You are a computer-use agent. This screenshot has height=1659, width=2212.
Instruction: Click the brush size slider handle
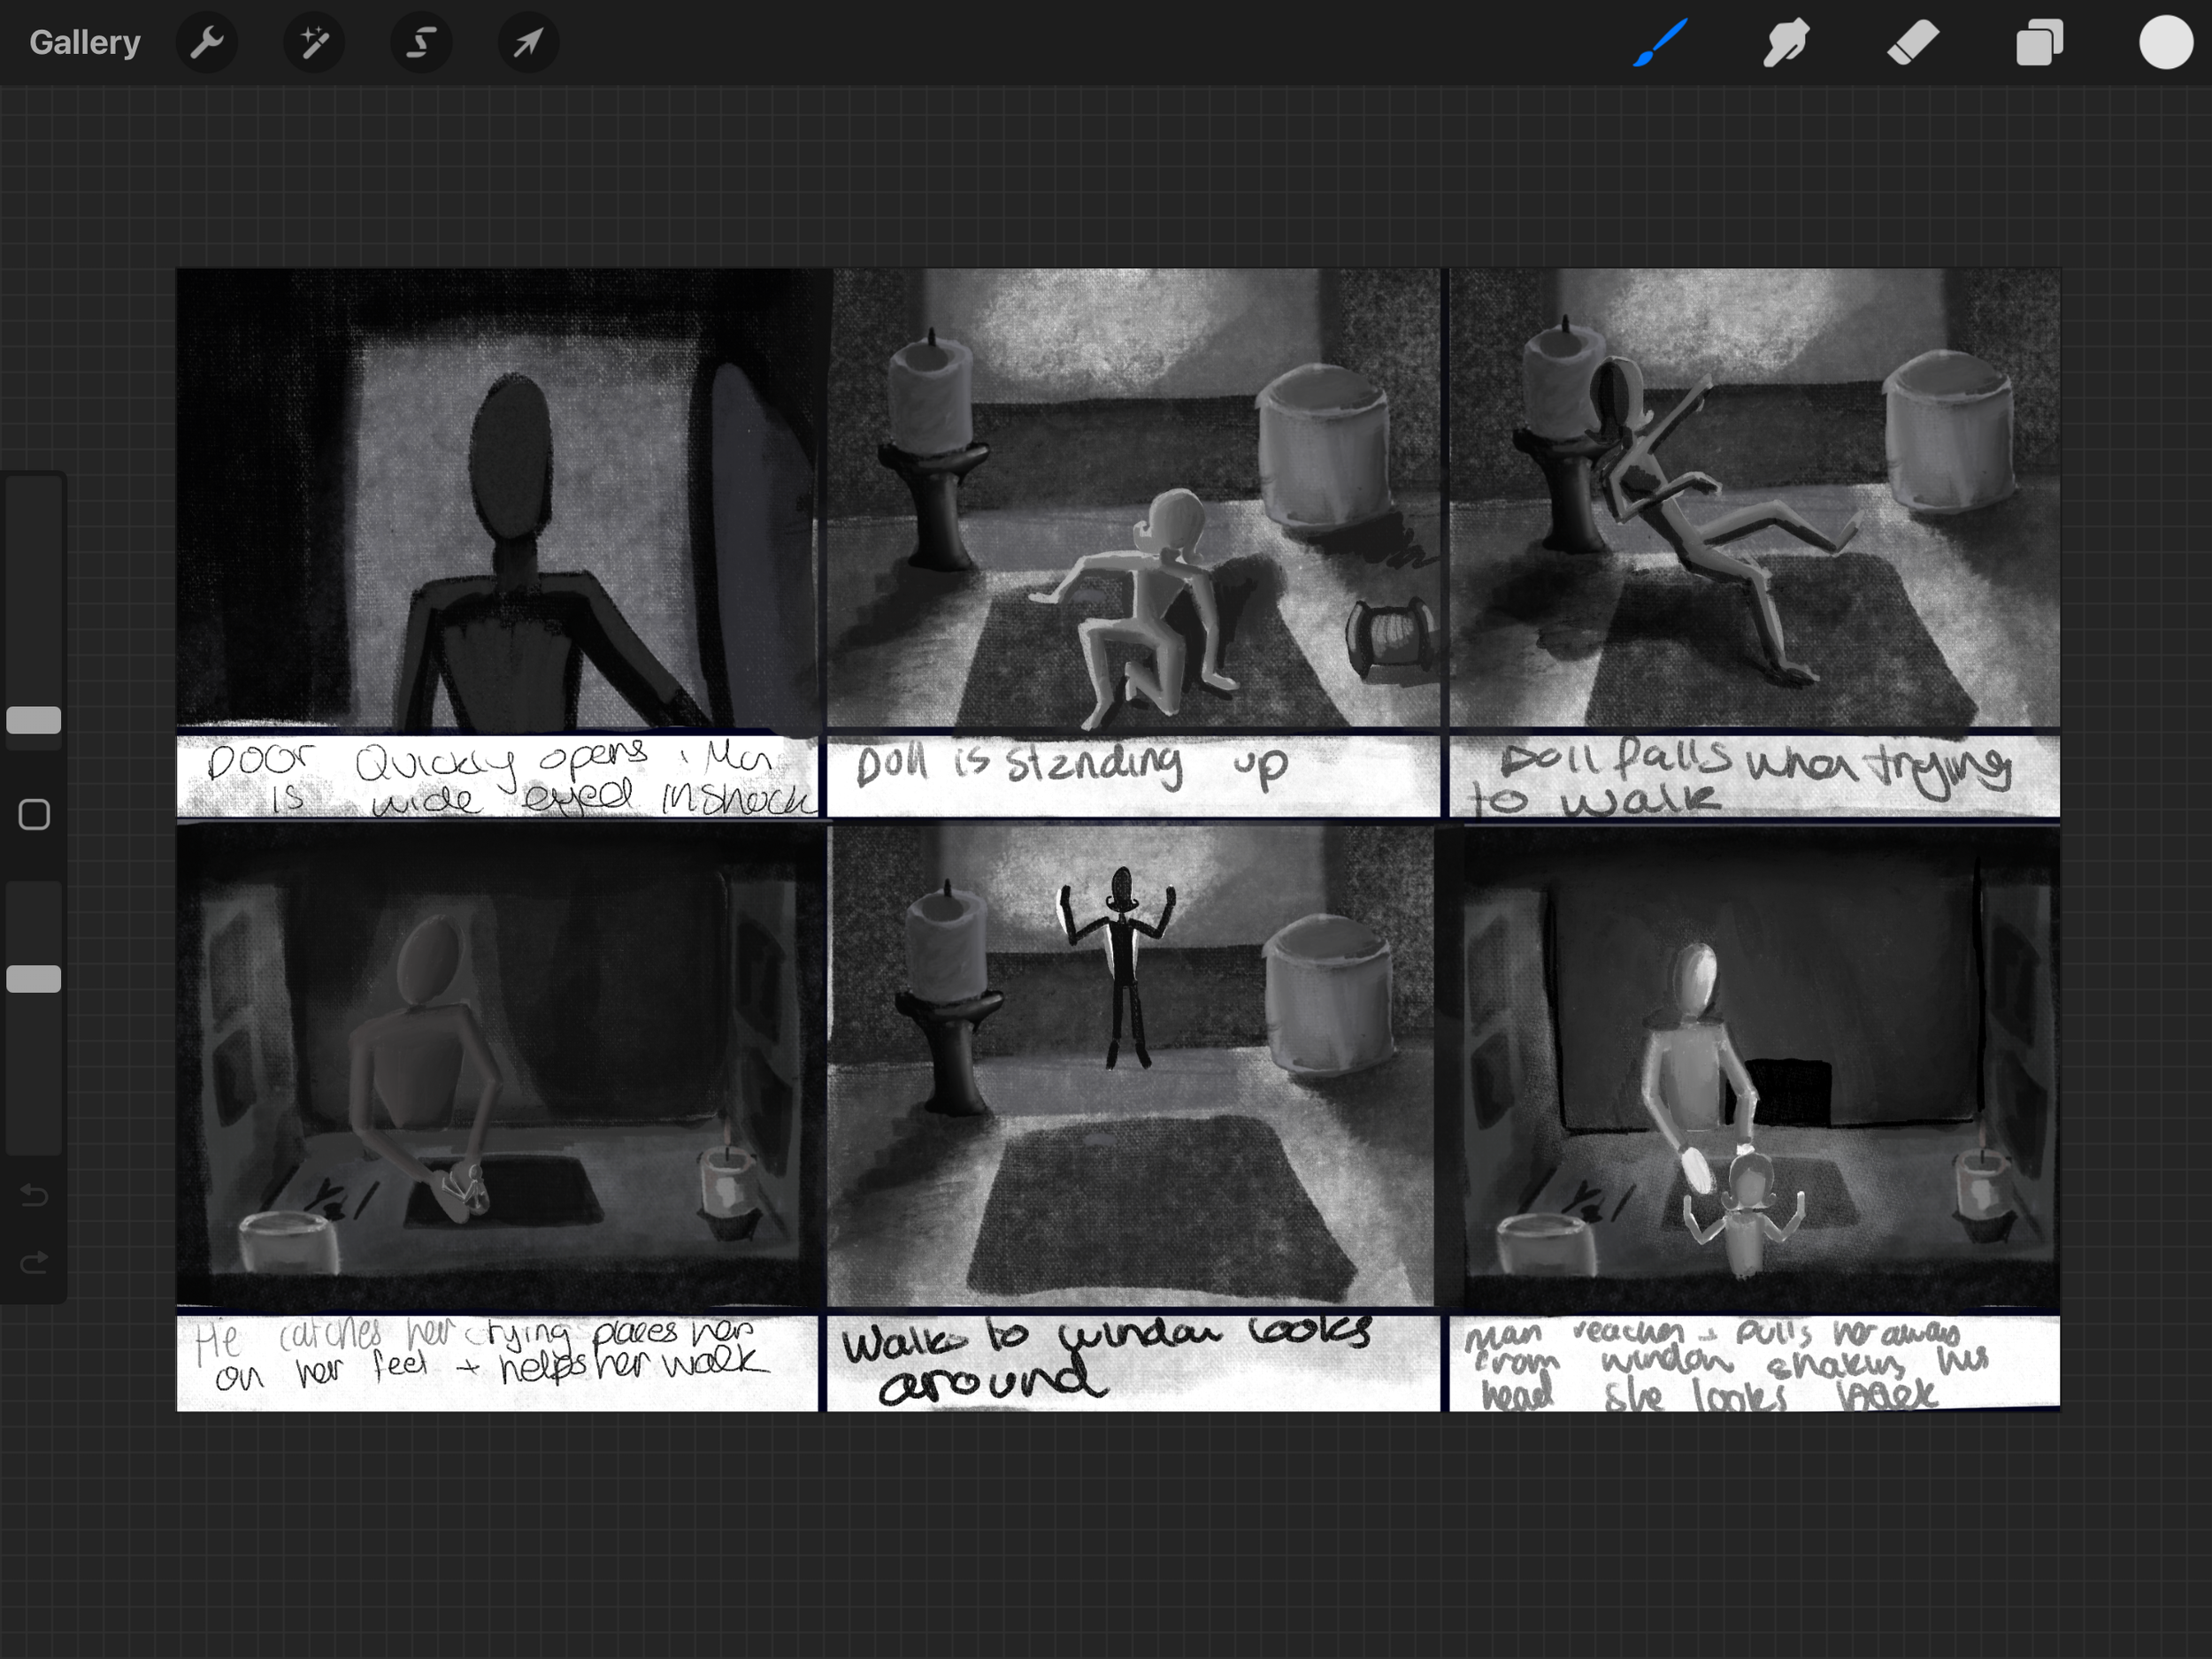pyautogui.click(x=34, y=720)
